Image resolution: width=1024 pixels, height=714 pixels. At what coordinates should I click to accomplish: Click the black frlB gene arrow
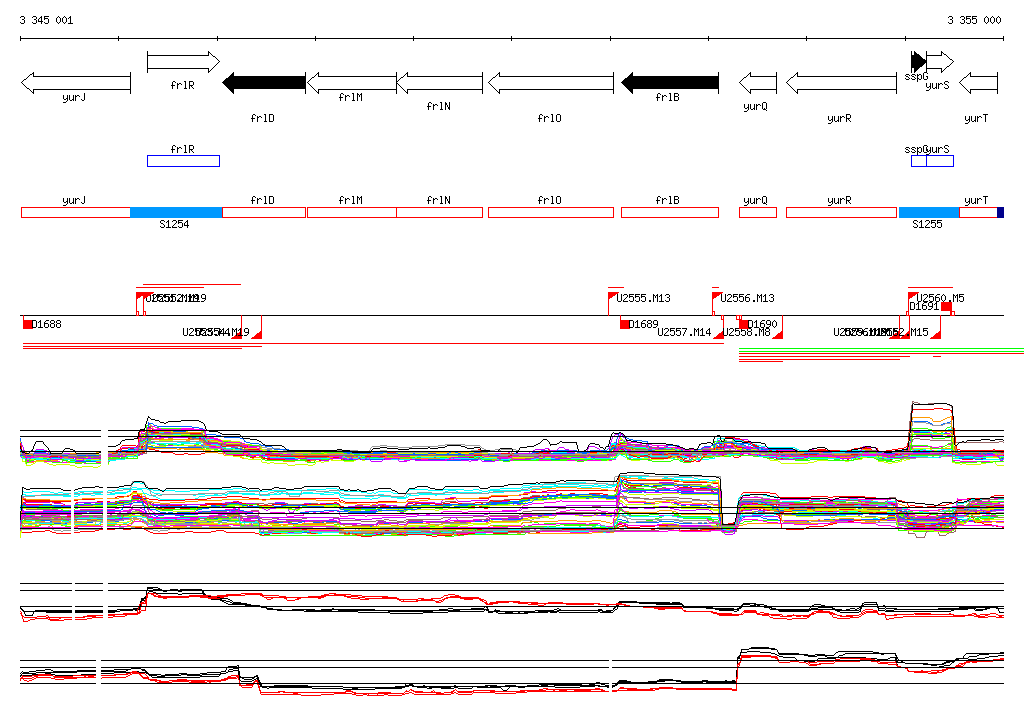669,83
